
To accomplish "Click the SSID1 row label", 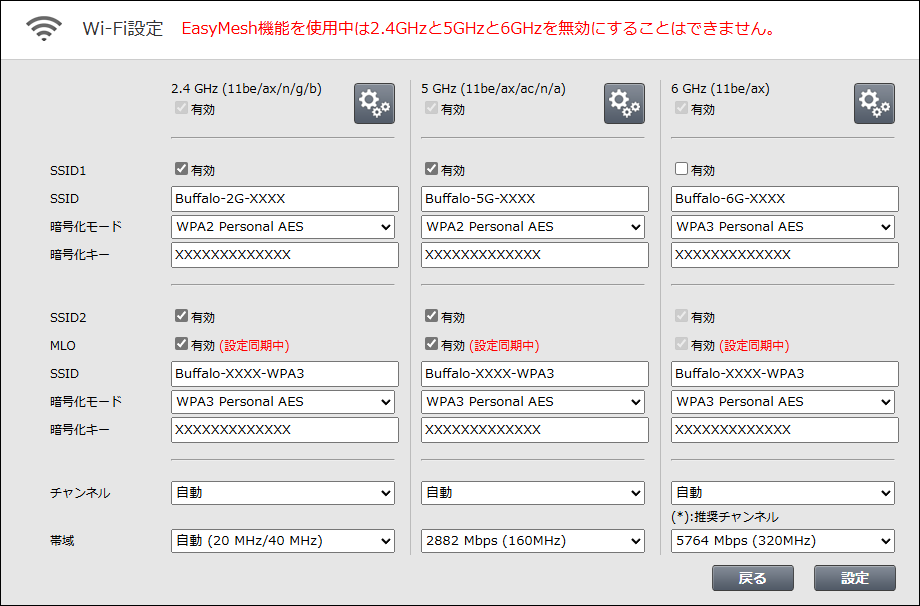I will (68, 171).
